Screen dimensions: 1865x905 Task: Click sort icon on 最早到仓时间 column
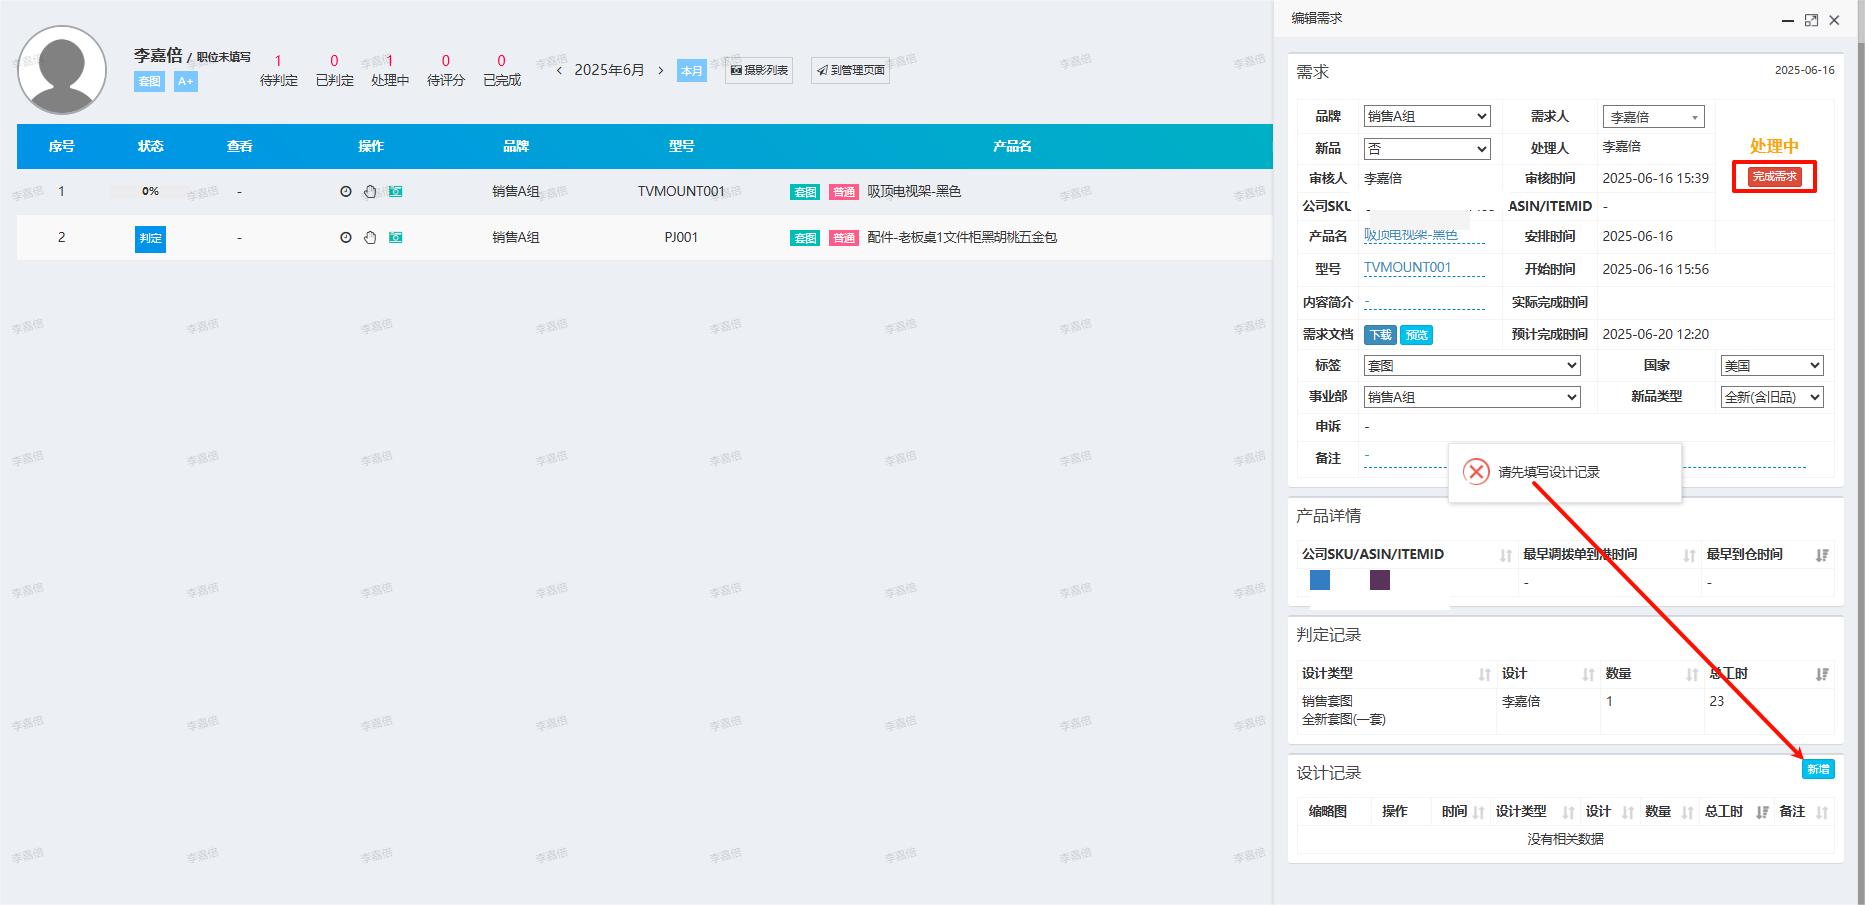click(1822, 555)
